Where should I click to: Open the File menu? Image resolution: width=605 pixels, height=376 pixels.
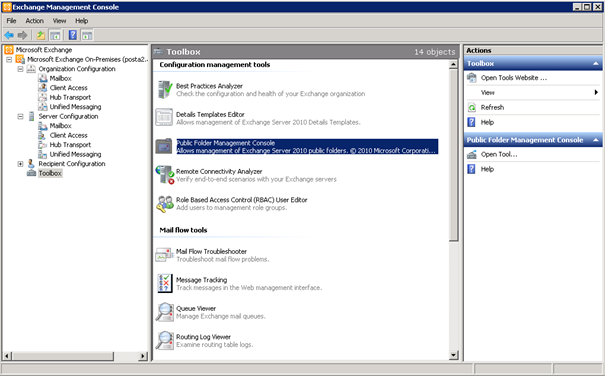tap(12, 21)
